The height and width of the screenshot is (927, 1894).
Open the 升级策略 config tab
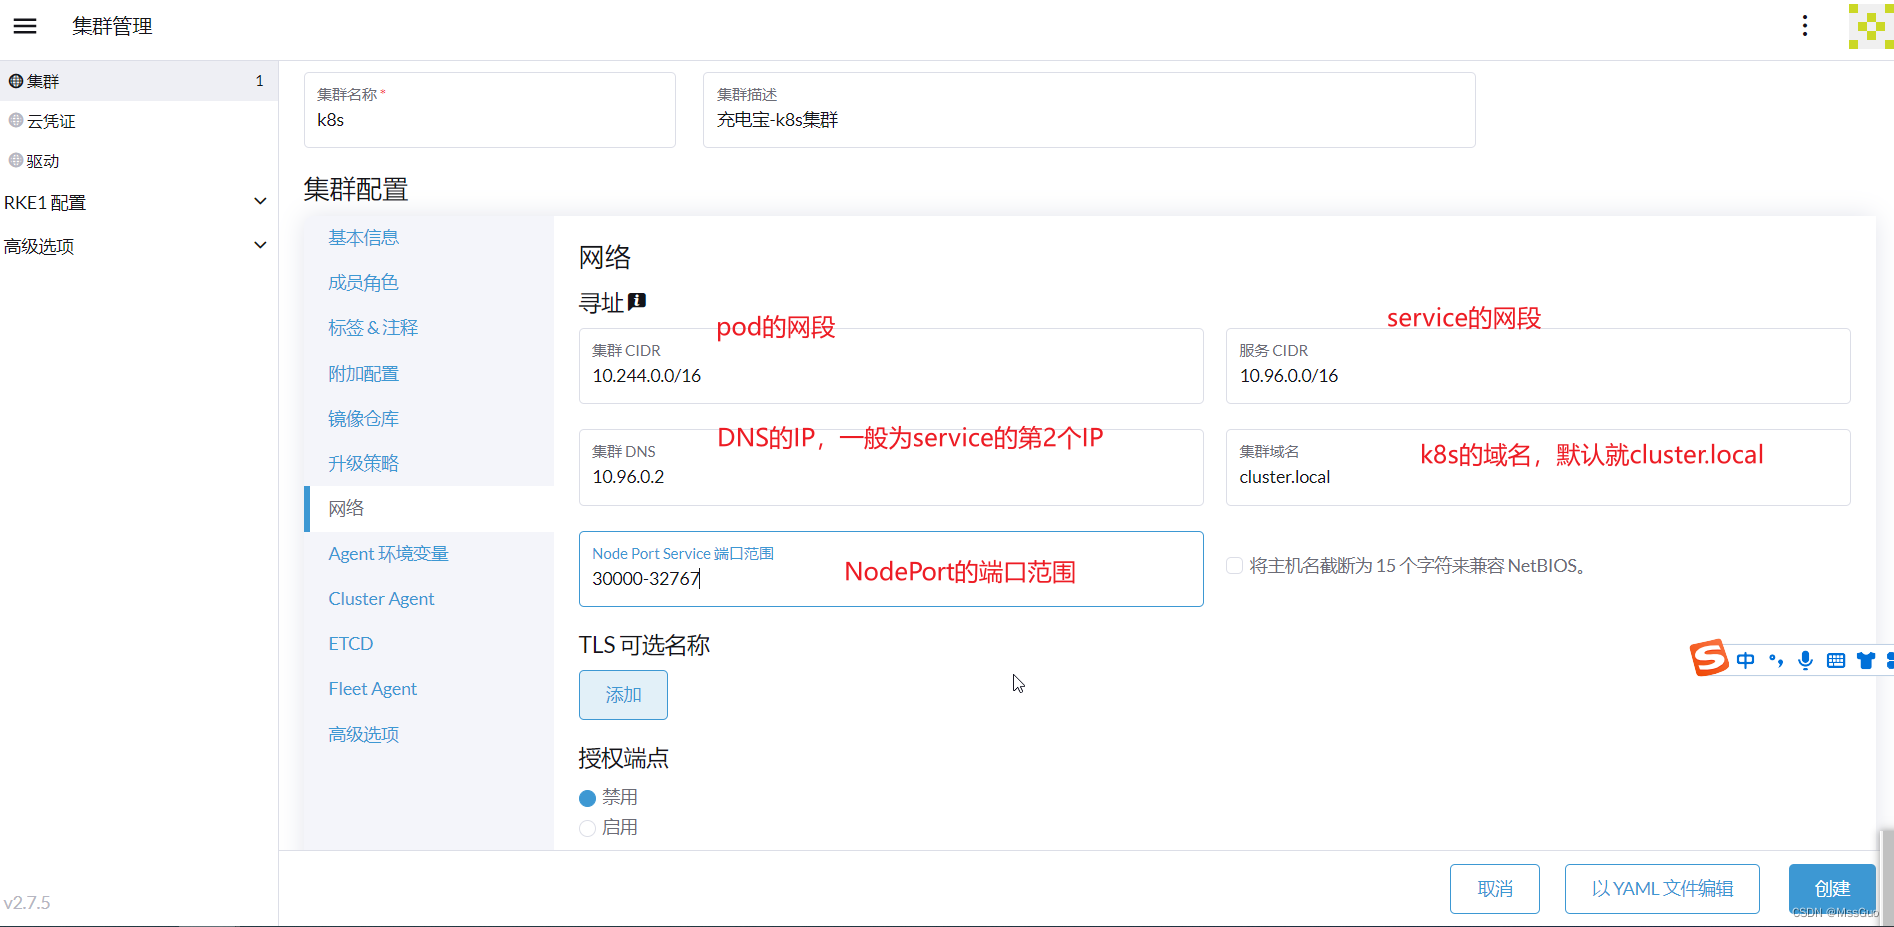pos(429,464)
